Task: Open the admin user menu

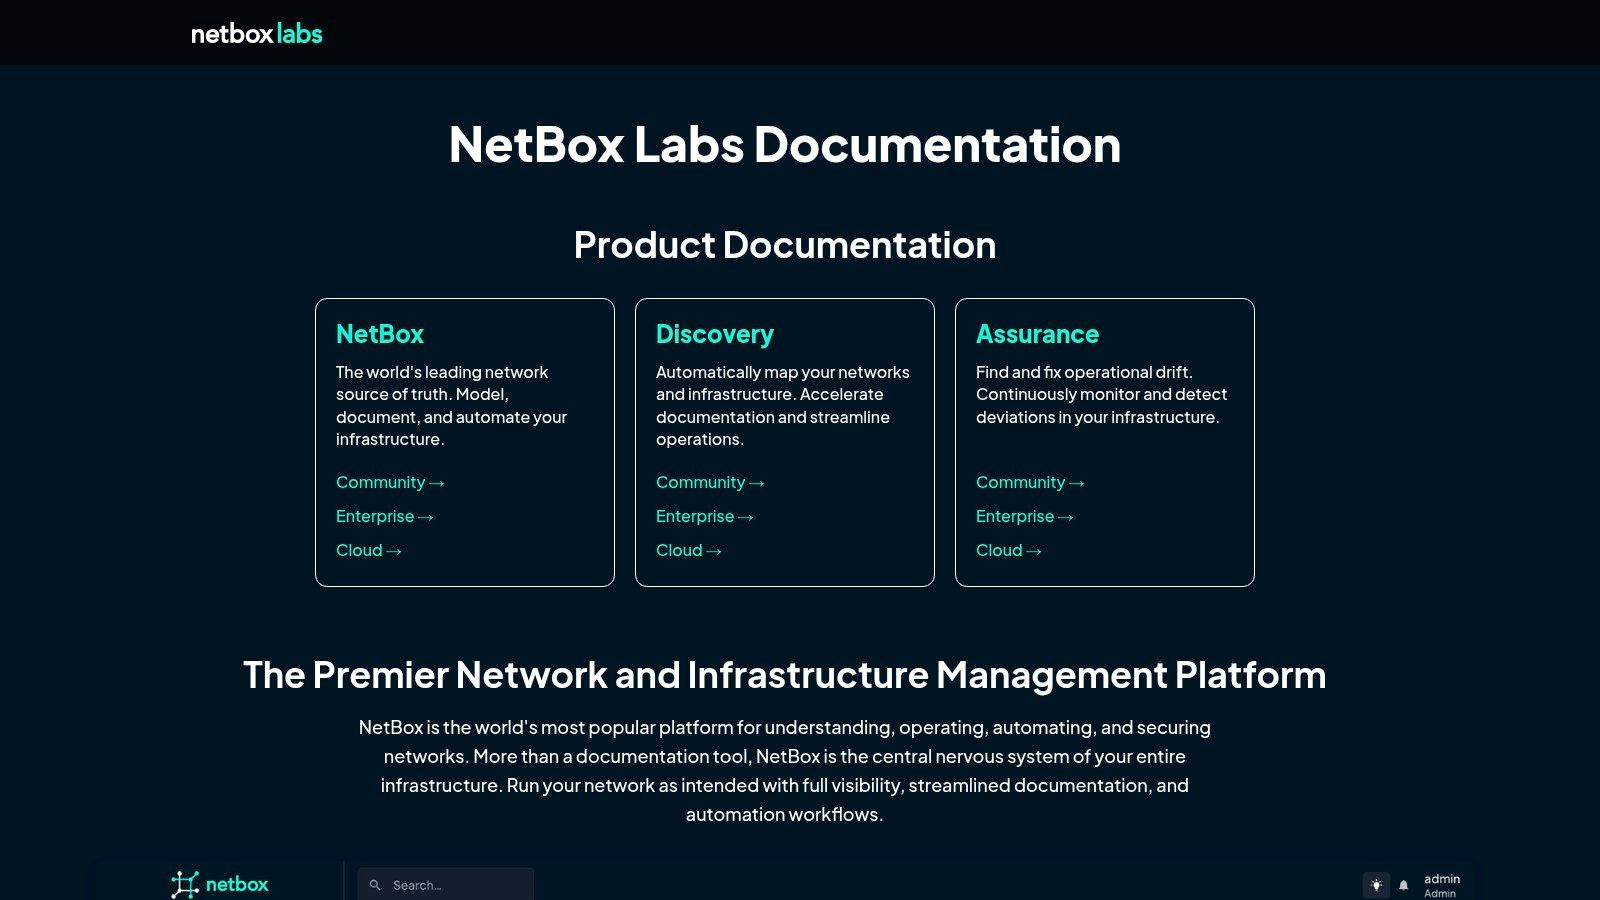Action: [x=1441, y=885]
